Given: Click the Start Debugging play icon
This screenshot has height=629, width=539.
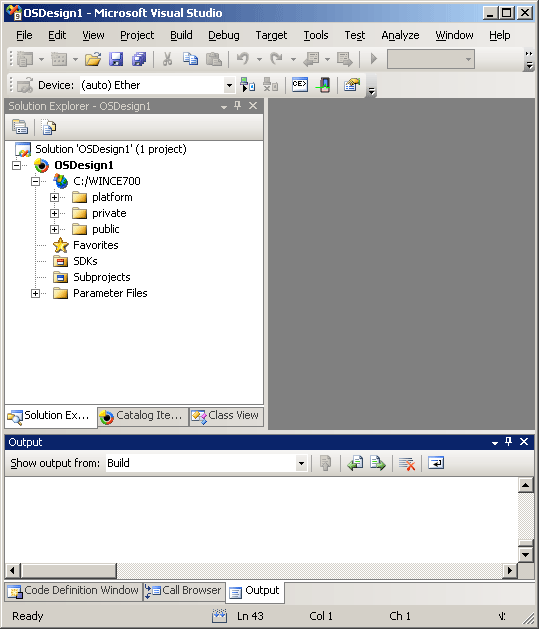Looking at the screenshot, I should point(373,59).
